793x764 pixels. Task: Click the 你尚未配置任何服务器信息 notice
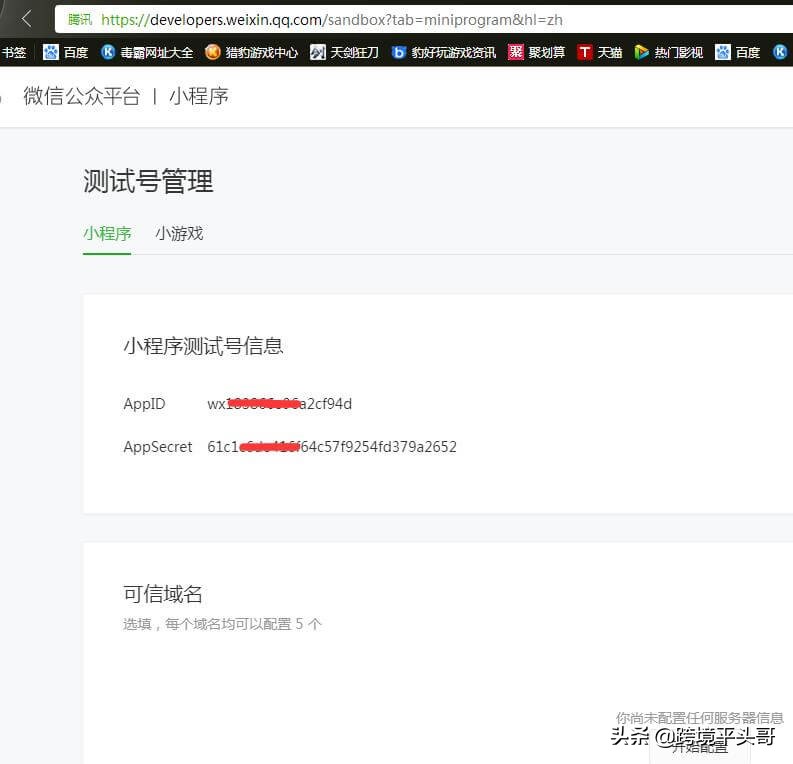(699, 718)
